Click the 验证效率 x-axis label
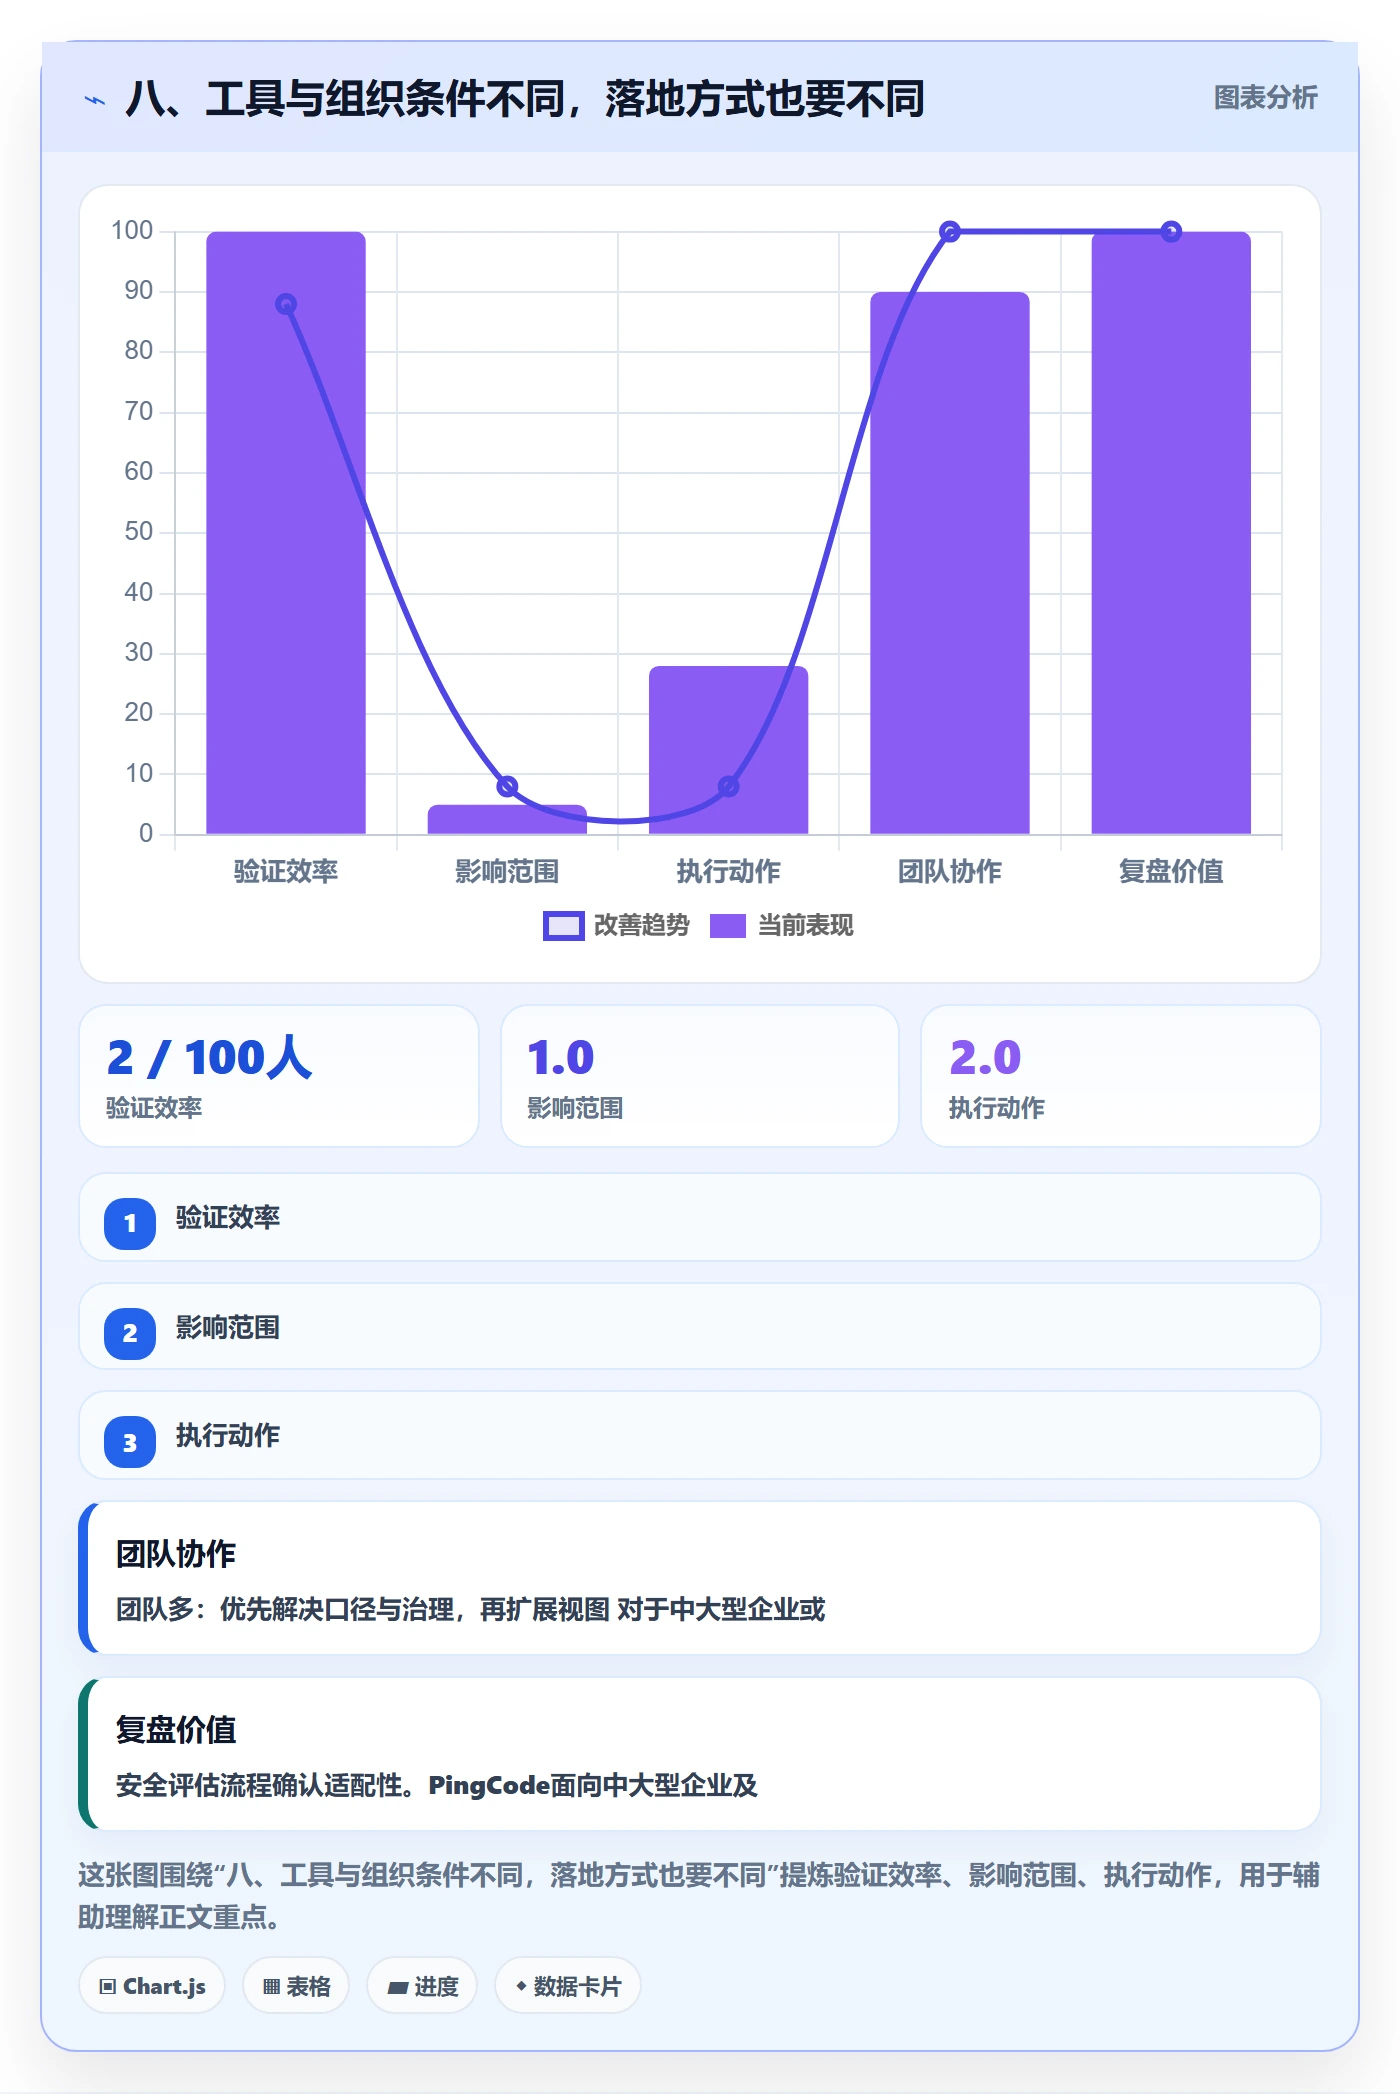This screenshot has height=2094, width=1400. [x=286, y=871]
